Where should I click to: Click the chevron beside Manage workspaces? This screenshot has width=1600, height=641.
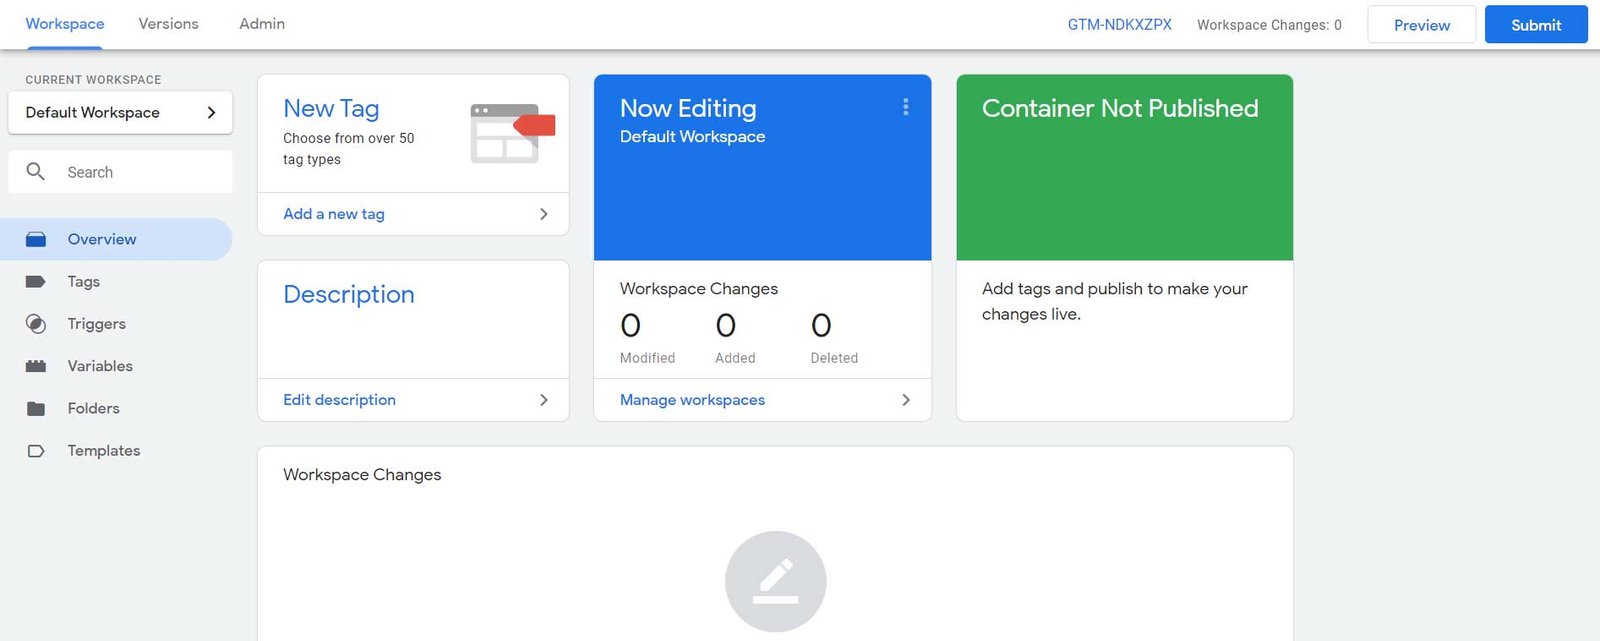(x=906, y=400)
